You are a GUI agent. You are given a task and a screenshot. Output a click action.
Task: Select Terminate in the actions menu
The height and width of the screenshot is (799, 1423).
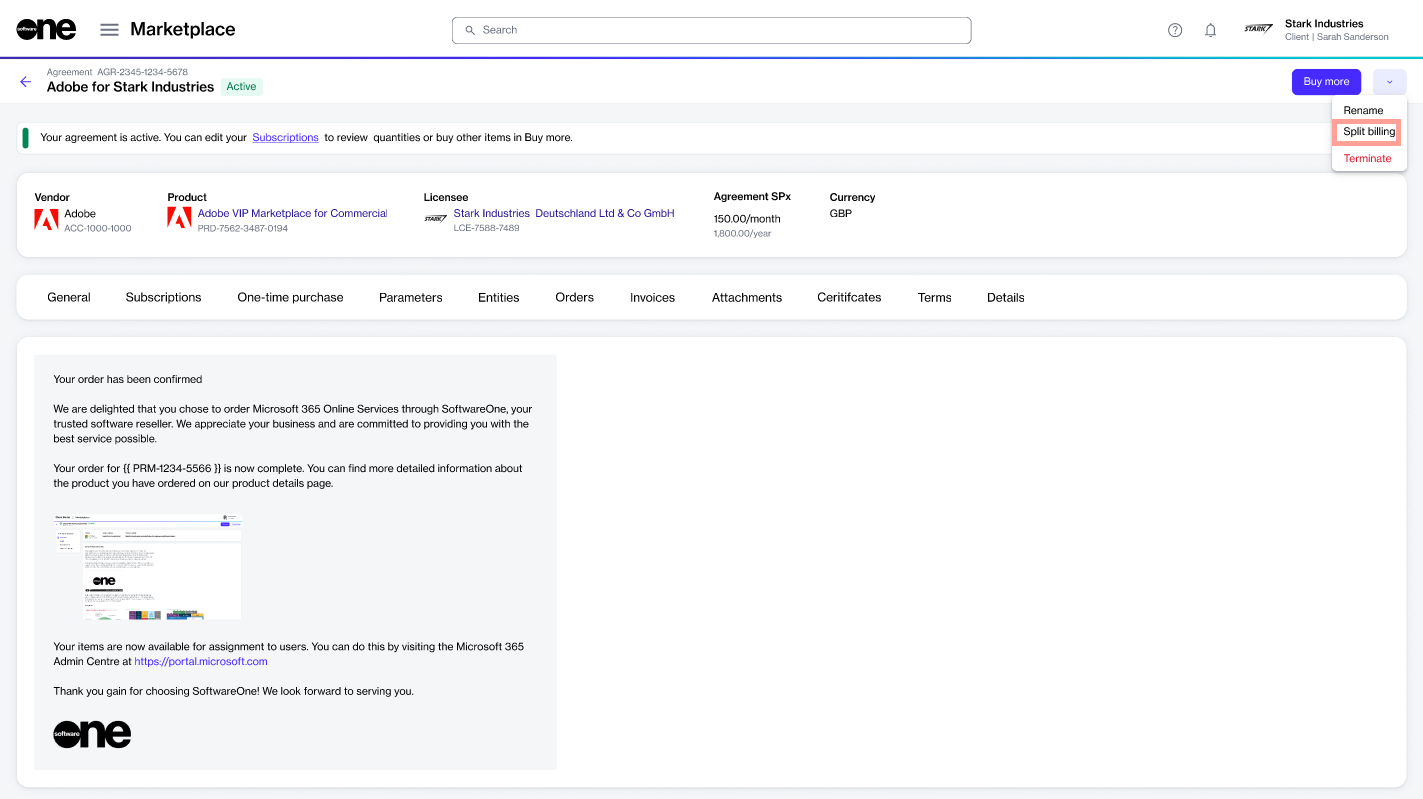[x=1367, y=158]
